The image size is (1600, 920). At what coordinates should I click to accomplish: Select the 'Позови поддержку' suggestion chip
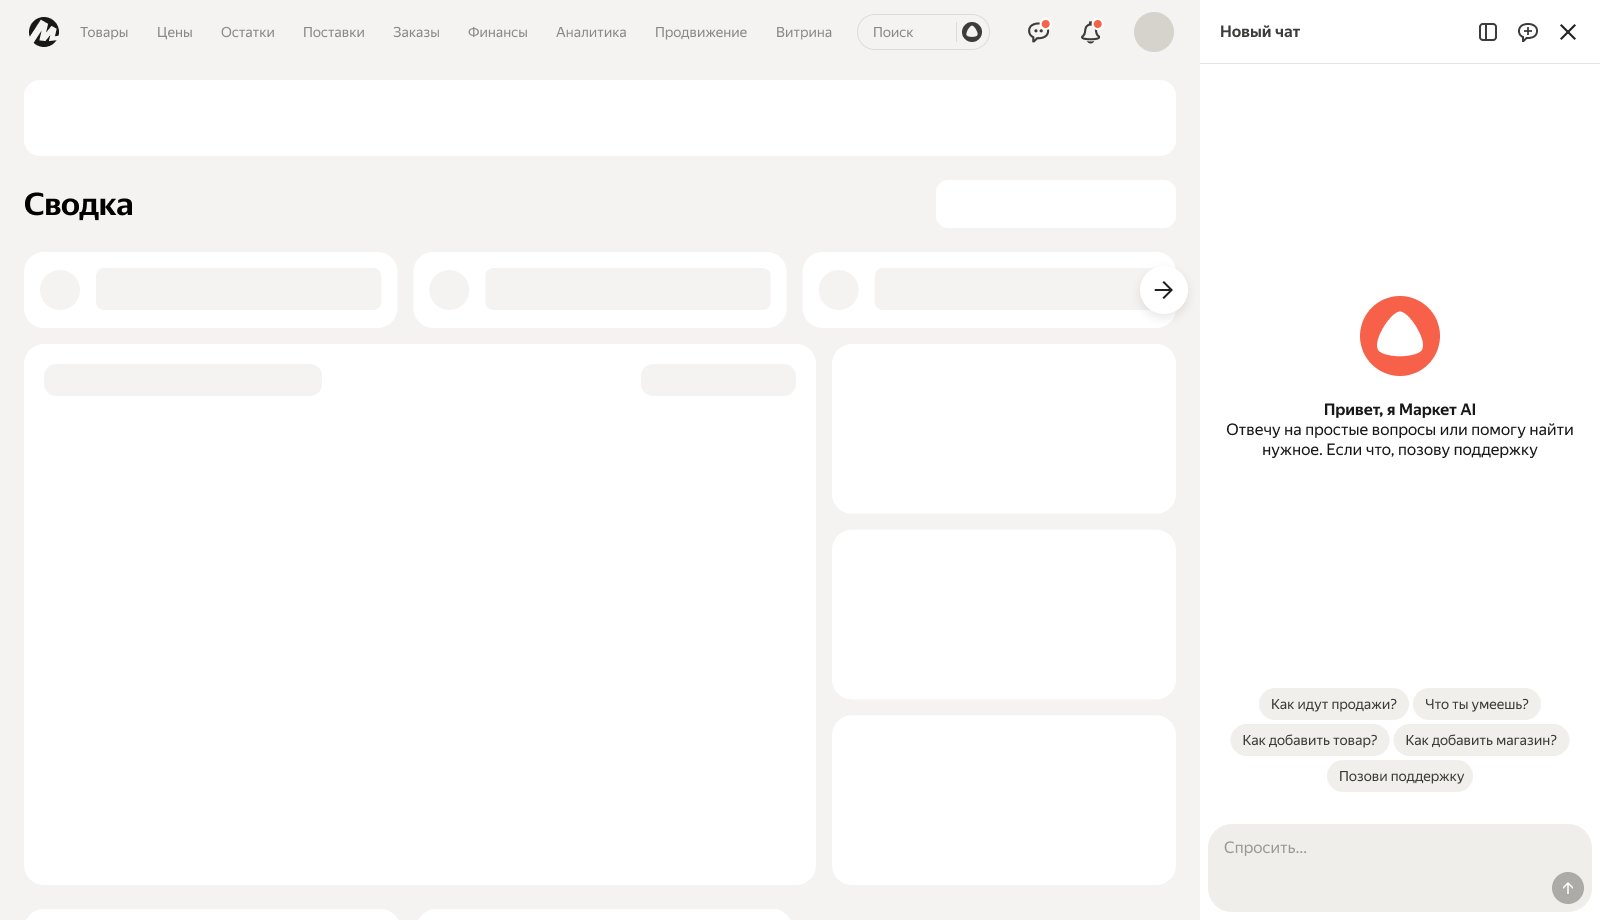(1400, 776)
